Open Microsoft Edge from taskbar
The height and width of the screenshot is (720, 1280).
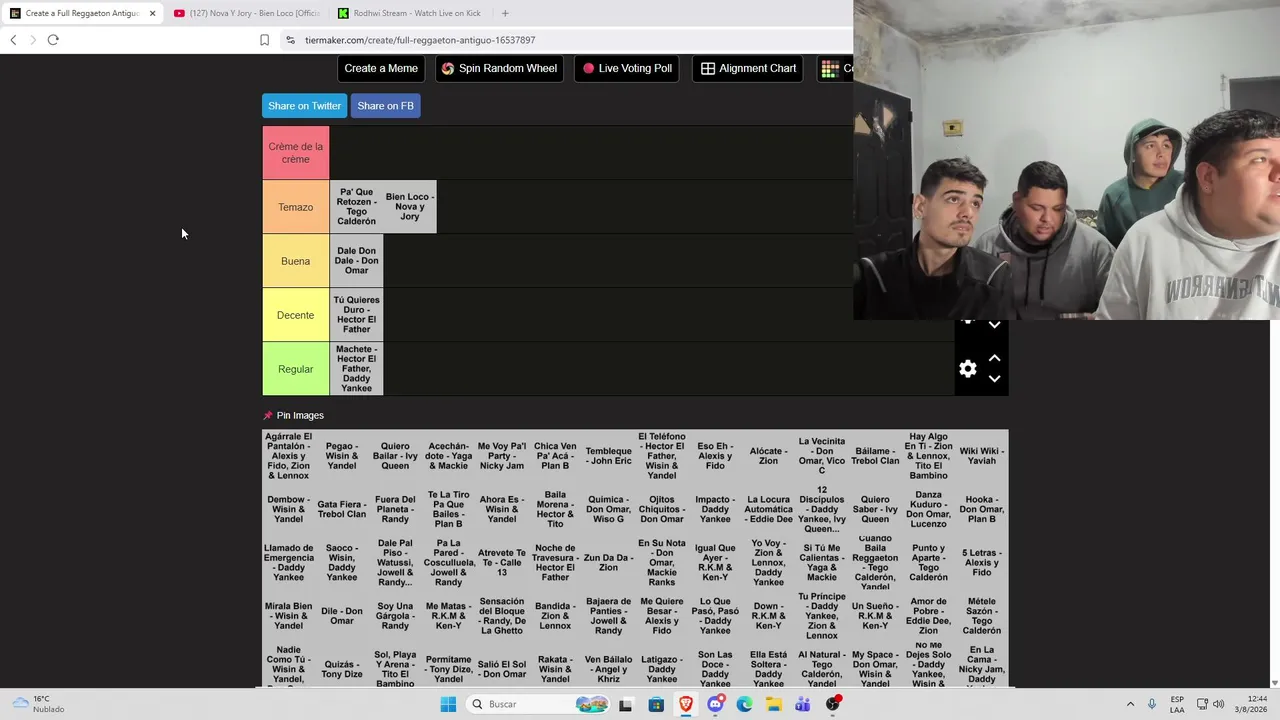point(744,704)
